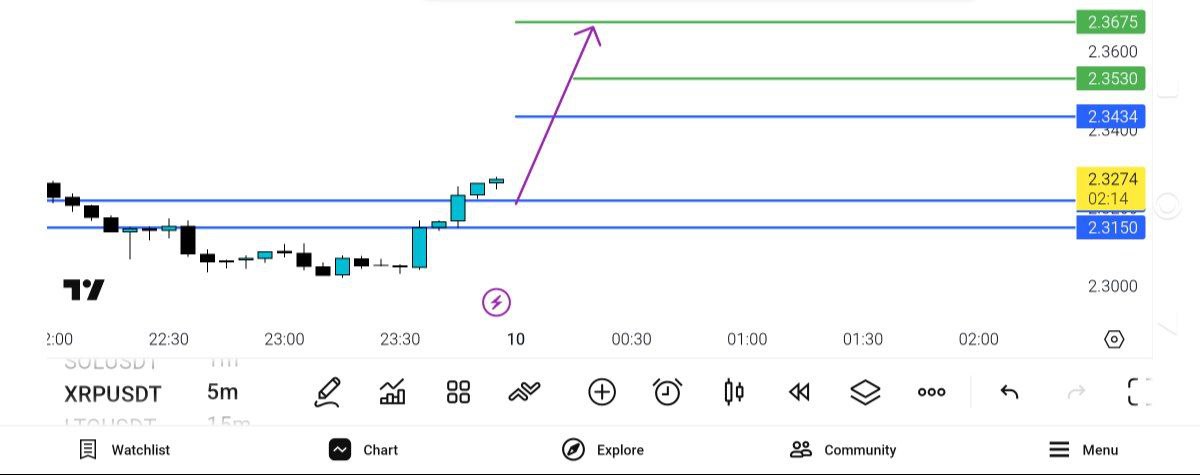Screen dimensions: 1200x475
Task: Open chart settings hexagon icon
Action: coord(1114,339)
